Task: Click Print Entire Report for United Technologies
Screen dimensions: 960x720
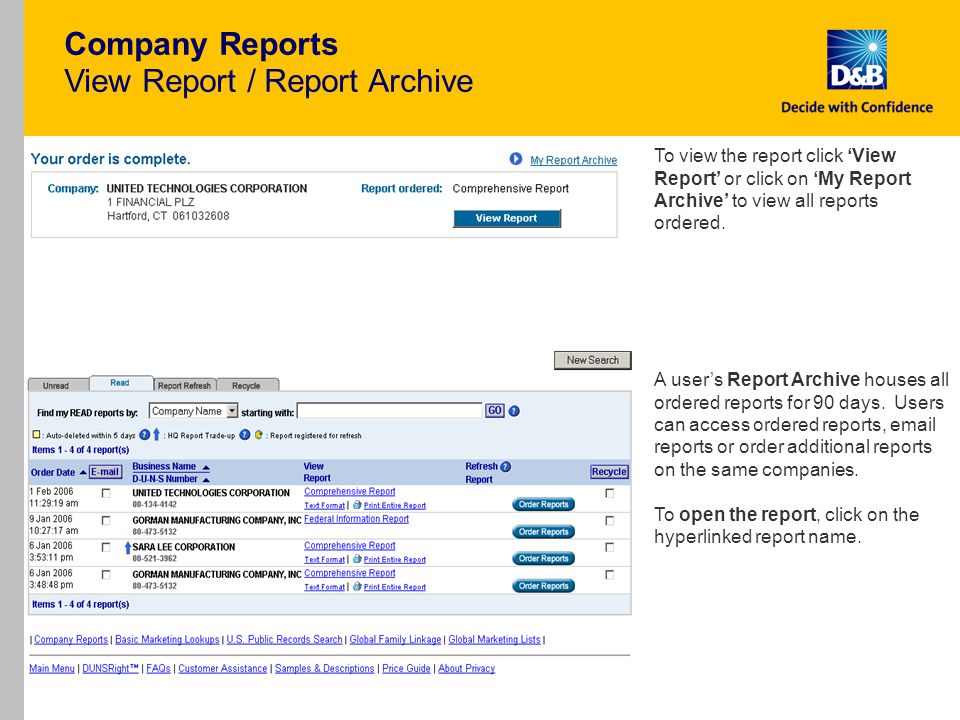Action: coord(395,506)
